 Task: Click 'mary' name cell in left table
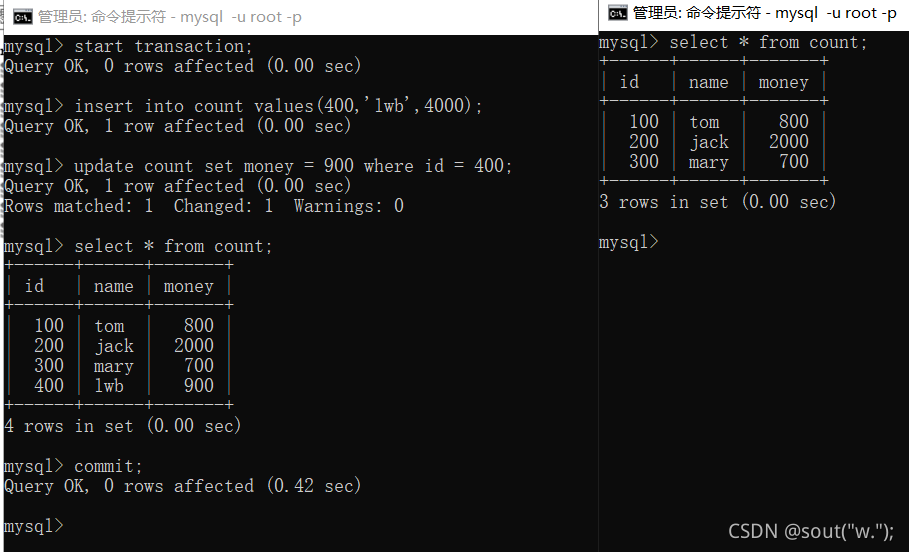tap(114, 366)
